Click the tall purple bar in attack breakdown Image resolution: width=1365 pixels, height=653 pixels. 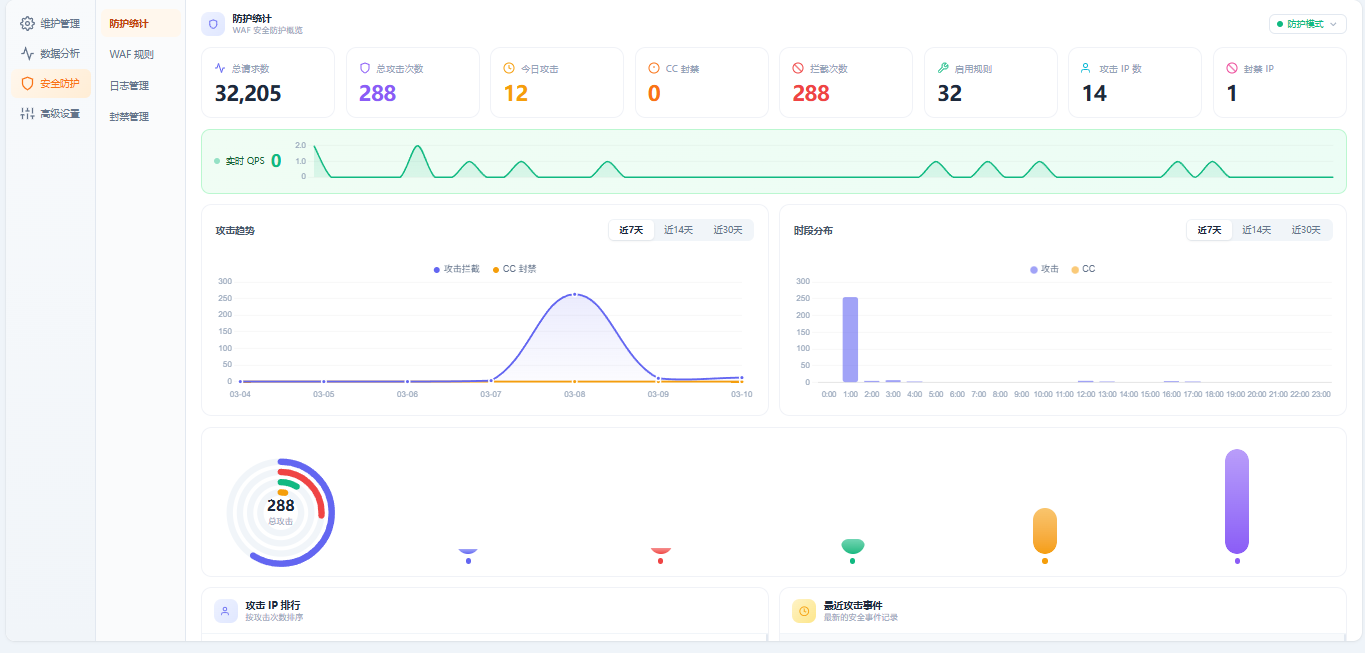[1237, 501]
